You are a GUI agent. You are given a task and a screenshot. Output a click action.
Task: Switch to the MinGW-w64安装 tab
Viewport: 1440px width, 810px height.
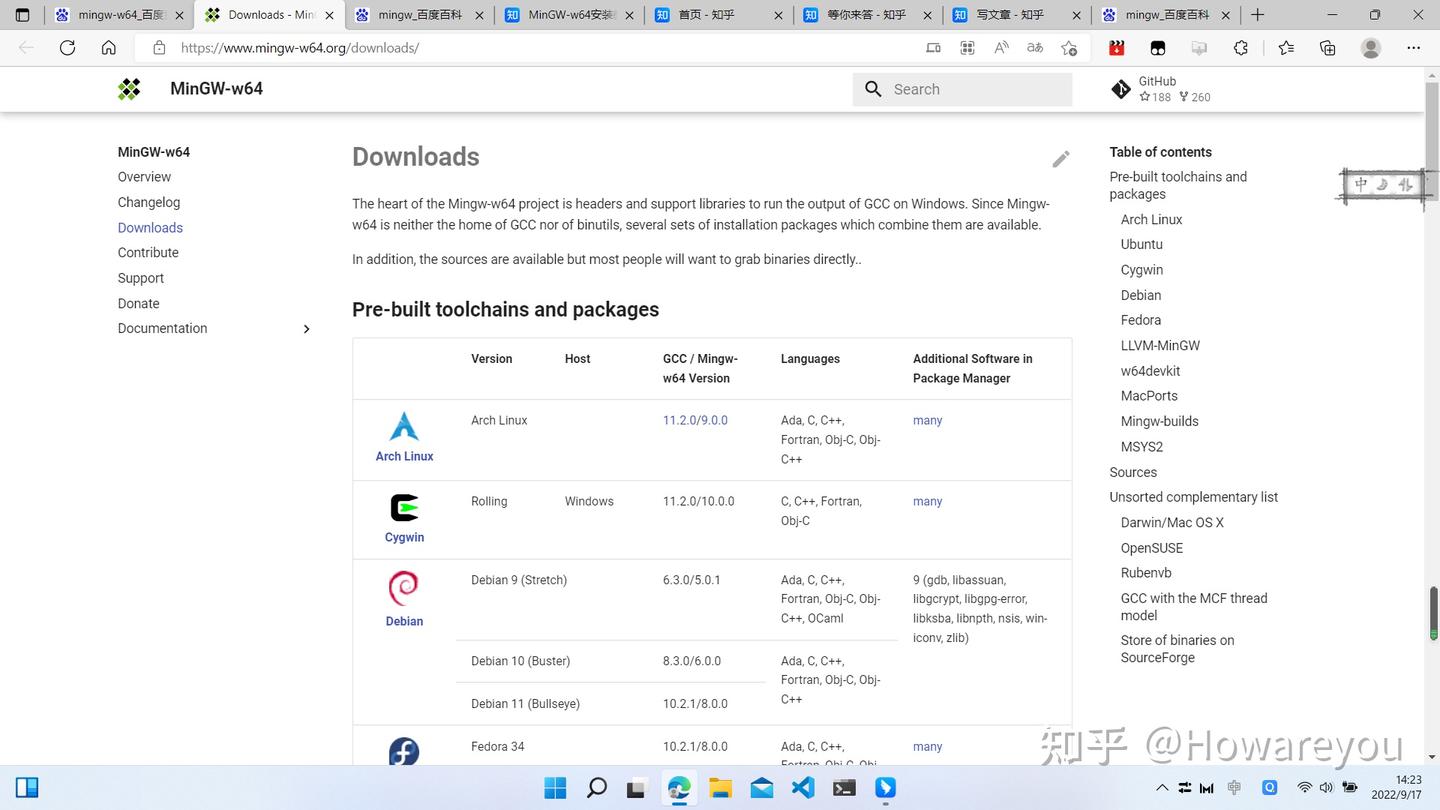(x=568, y=15)
